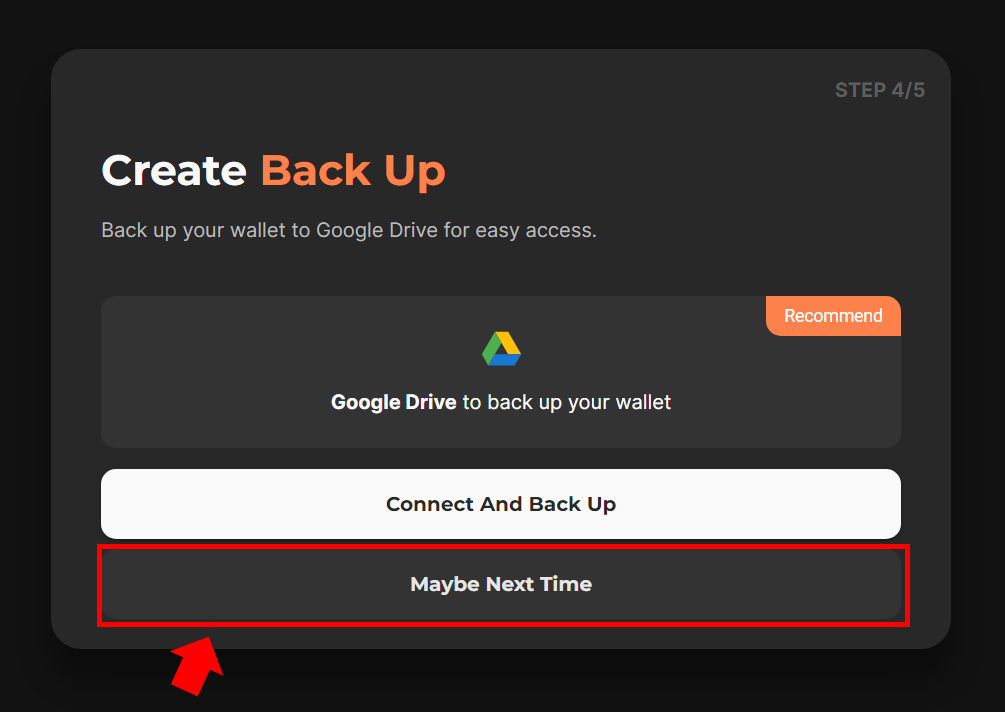This screenshot has height=712, width=1005.
Task: Click the dark backdrop outside the dialog
Action: coord(25,400)
